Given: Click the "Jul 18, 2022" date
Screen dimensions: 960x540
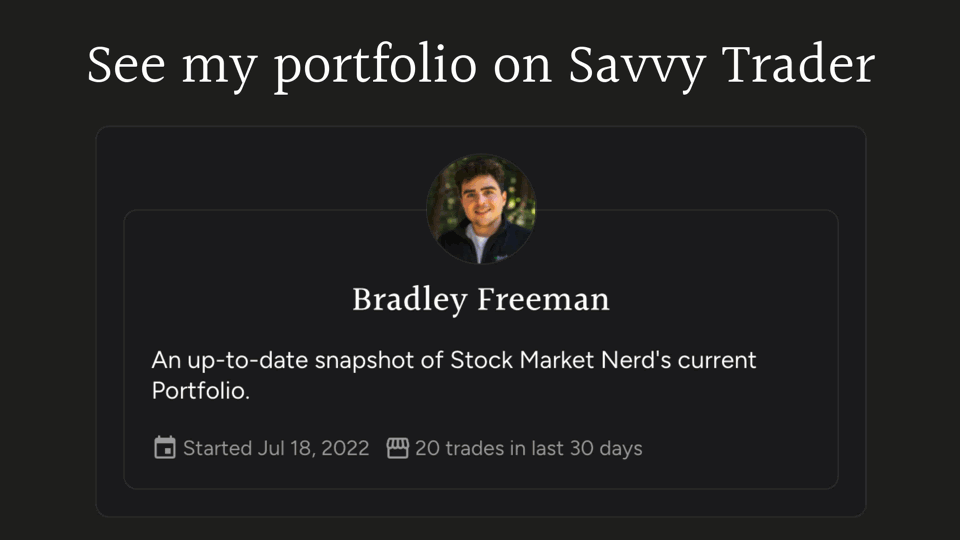Looking at the screenshot, I should coord(313,448).
